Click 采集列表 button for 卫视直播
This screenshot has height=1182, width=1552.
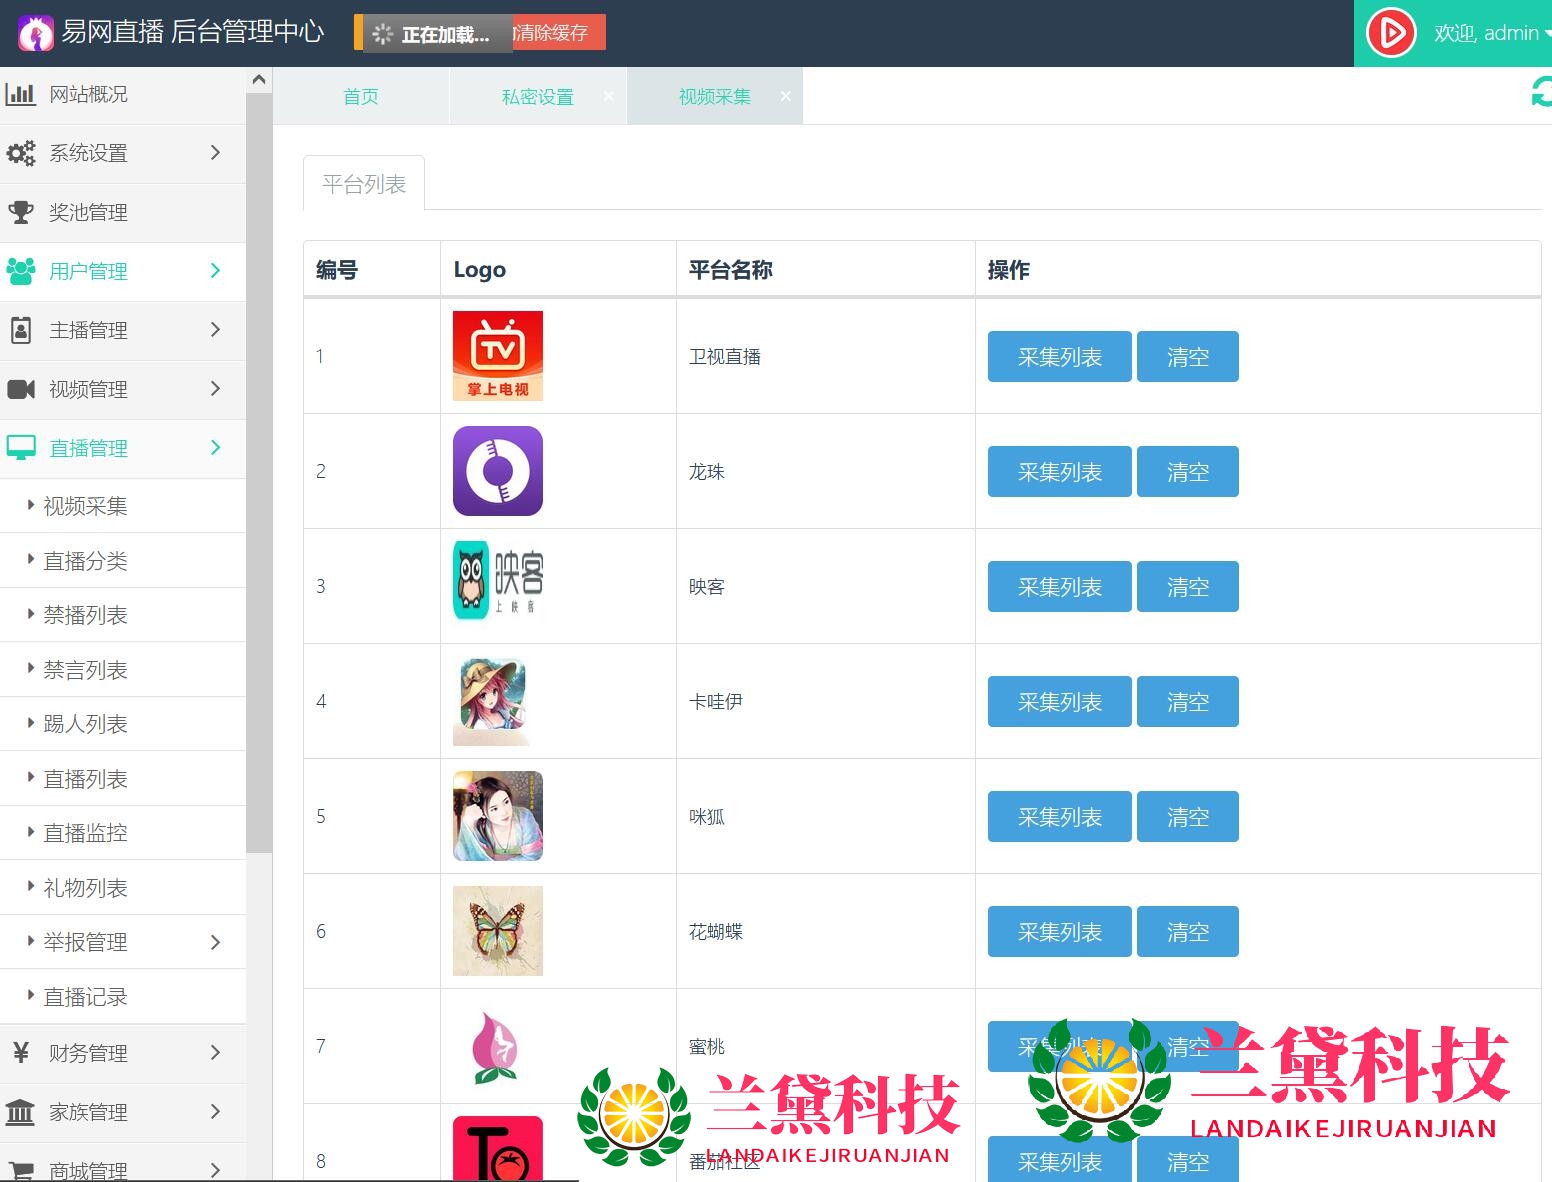coord(1059,357)
